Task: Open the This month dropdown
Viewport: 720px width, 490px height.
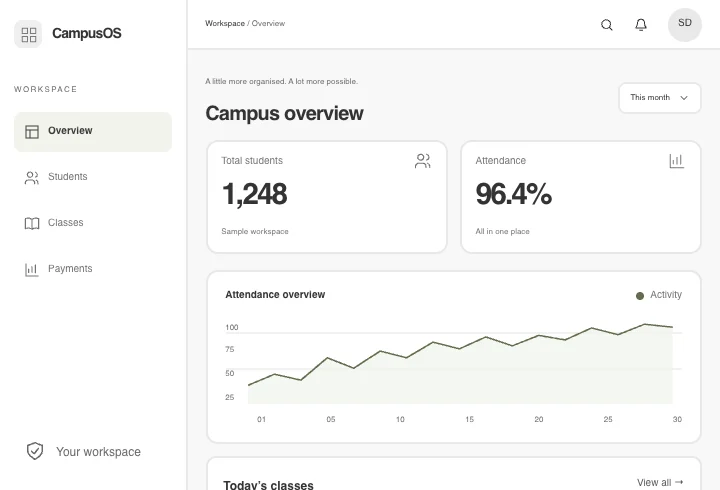Action: pyautogui.click(x=660, y=98)
